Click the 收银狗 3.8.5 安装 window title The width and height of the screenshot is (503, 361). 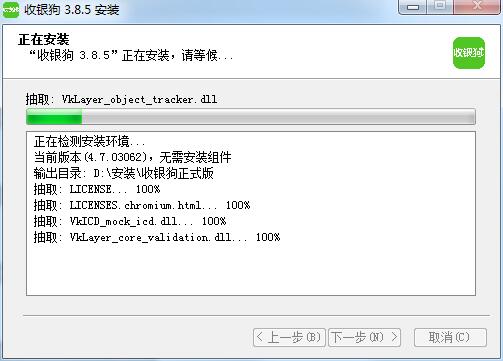72,10
